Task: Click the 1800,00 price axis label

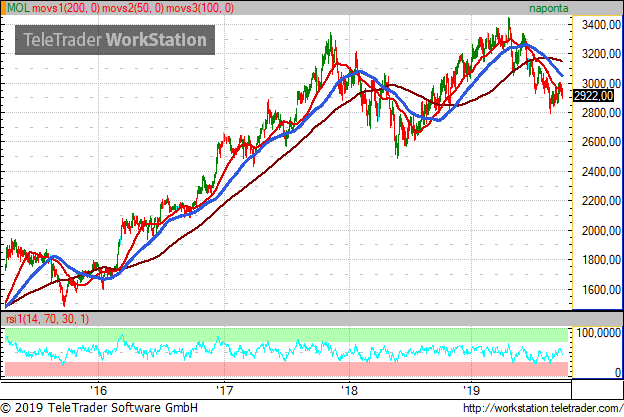Action: (601, 260)
